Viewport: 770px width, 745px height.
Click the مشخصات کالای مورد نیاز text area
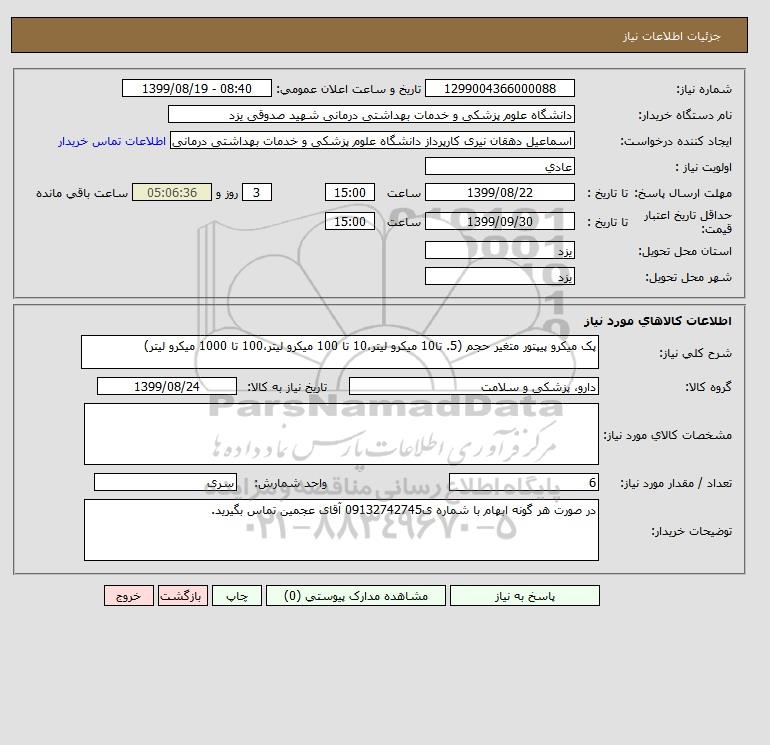(341, 434)
